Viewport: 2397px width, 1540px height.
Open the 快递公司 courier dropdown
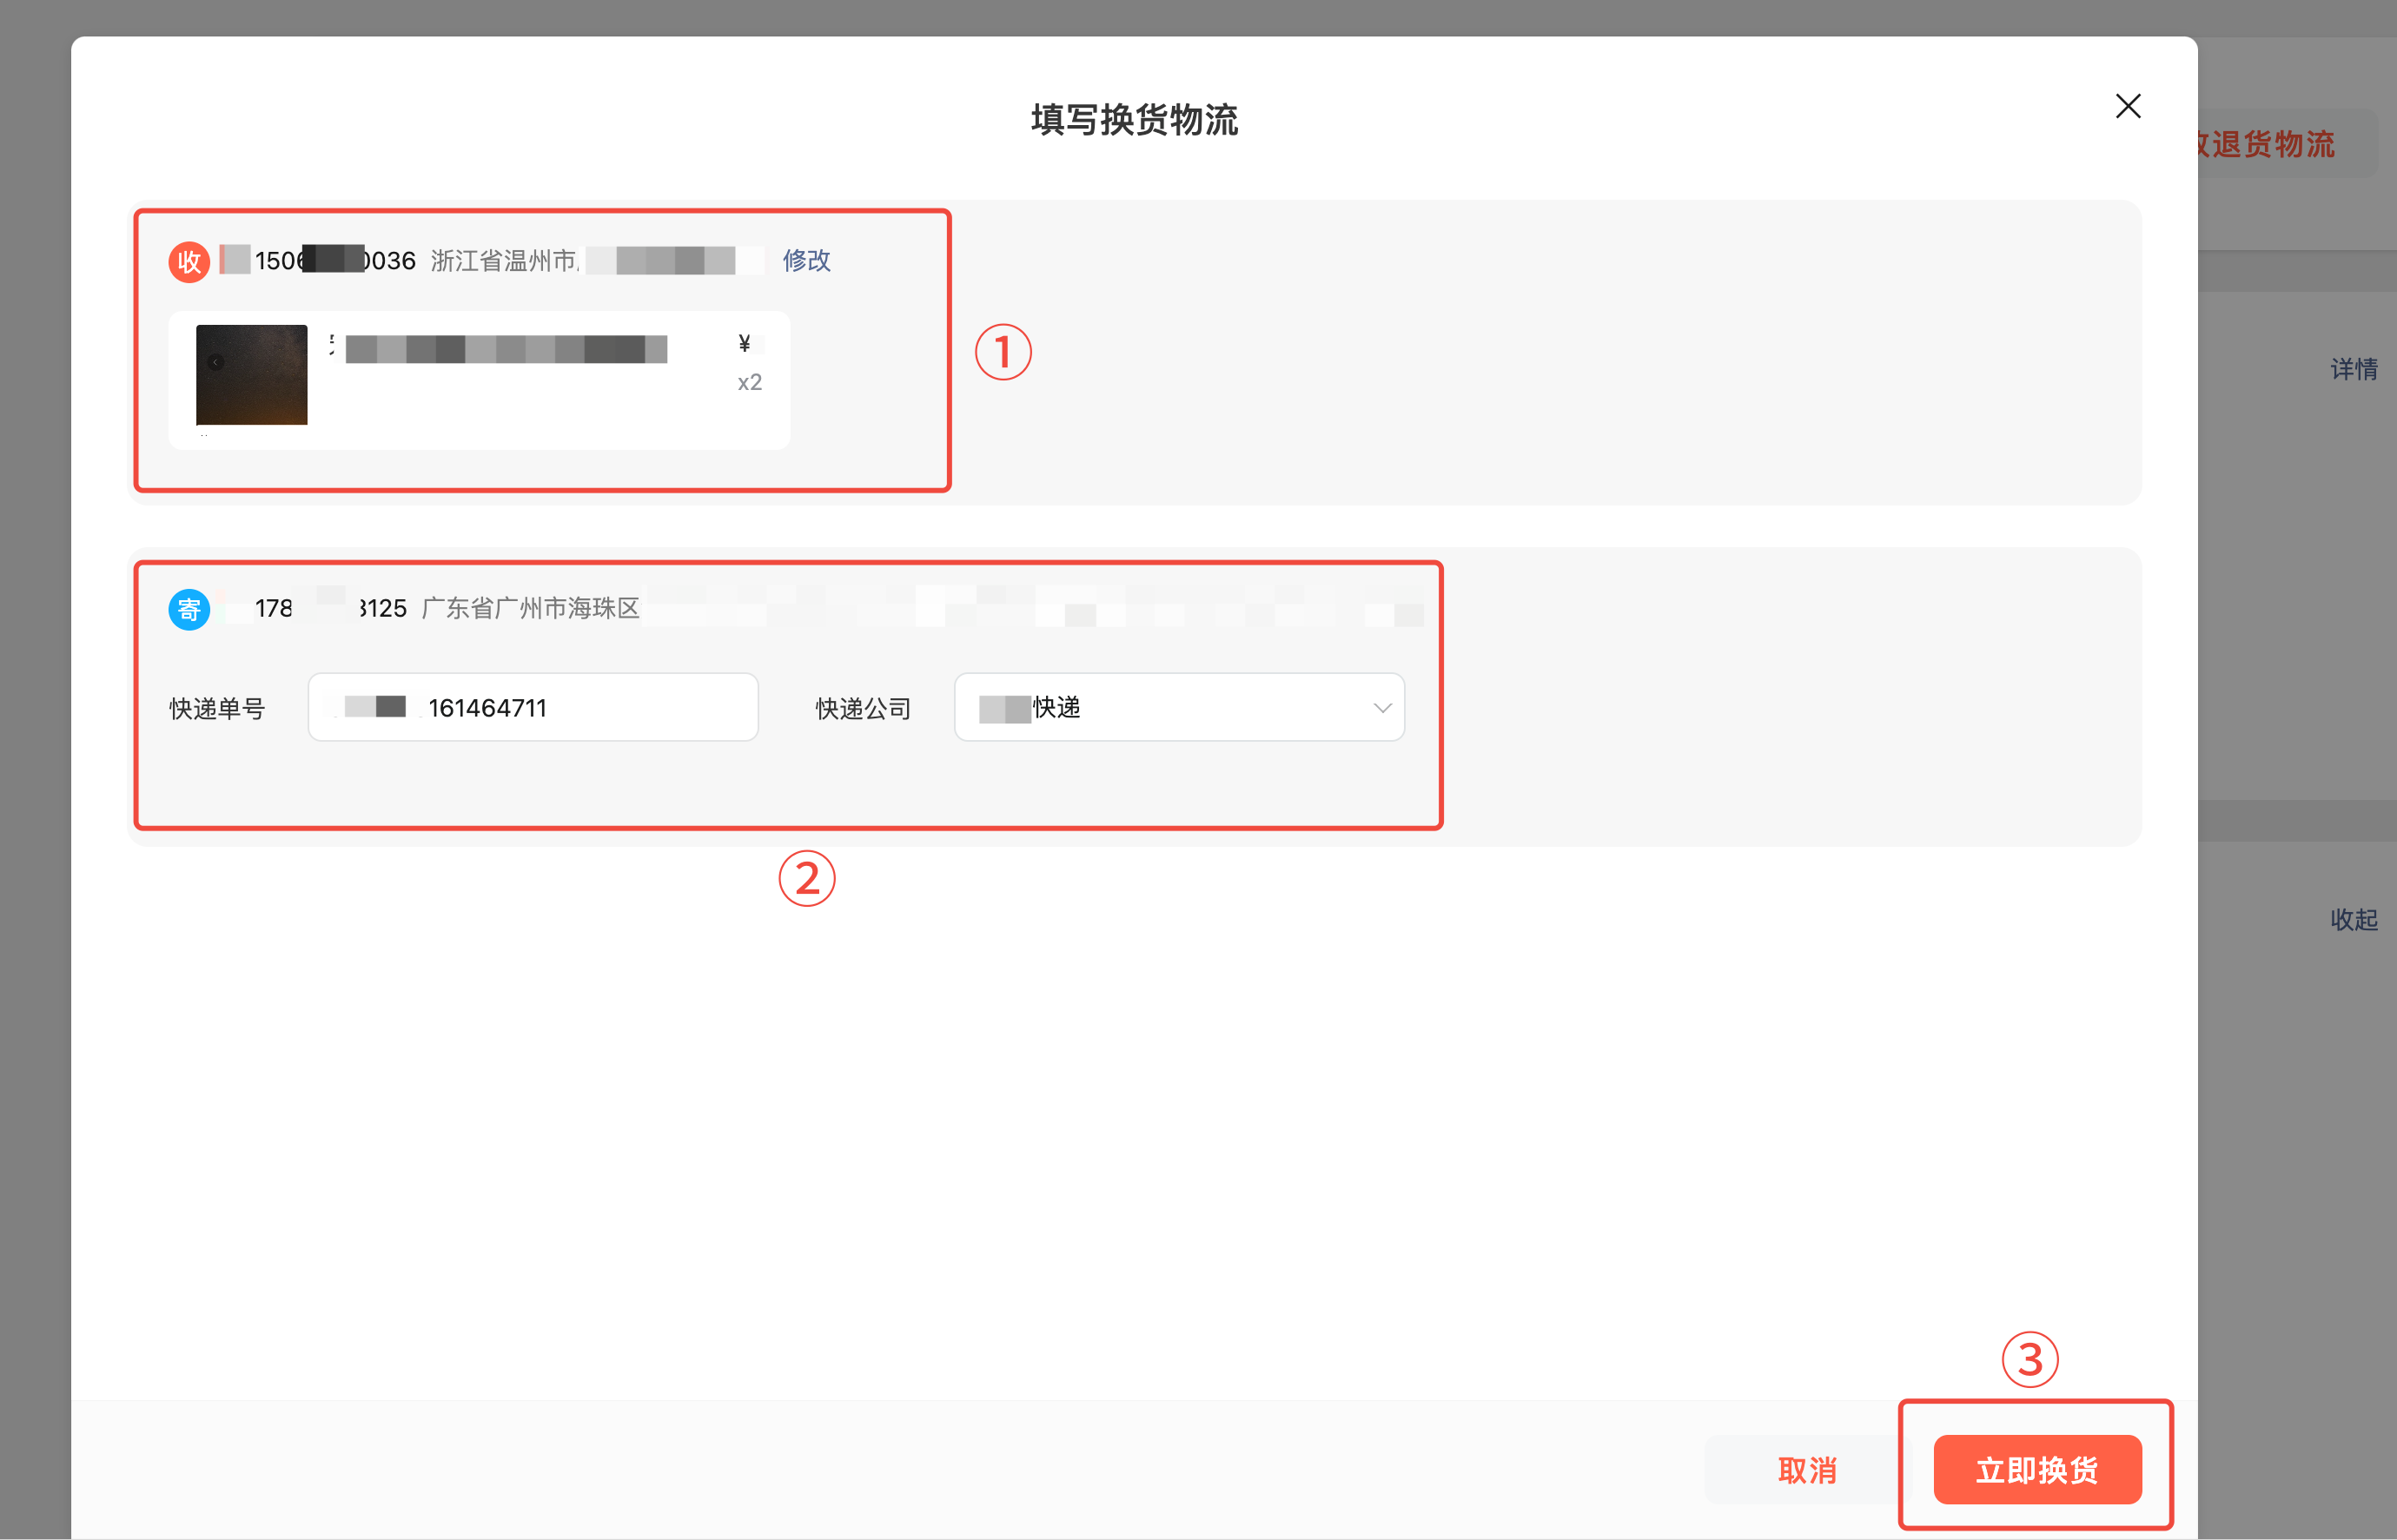tap(1178, 707)
